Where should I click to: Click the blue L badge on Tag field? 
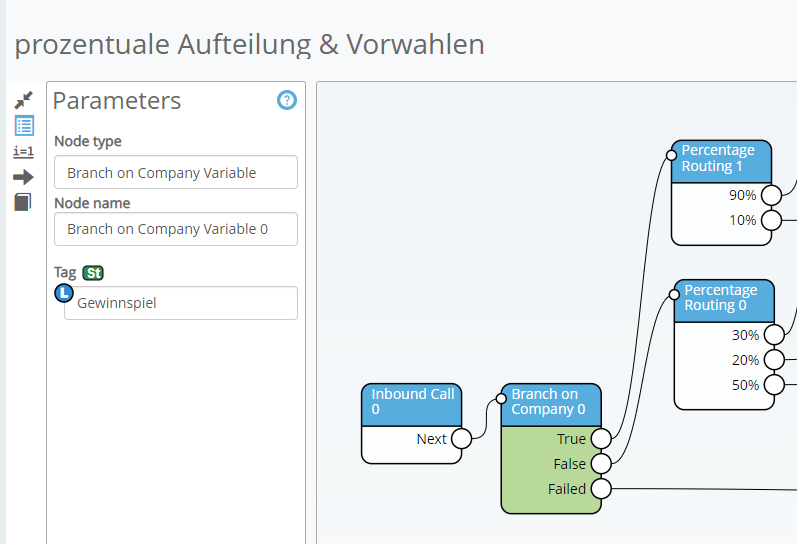coord(64,293)
